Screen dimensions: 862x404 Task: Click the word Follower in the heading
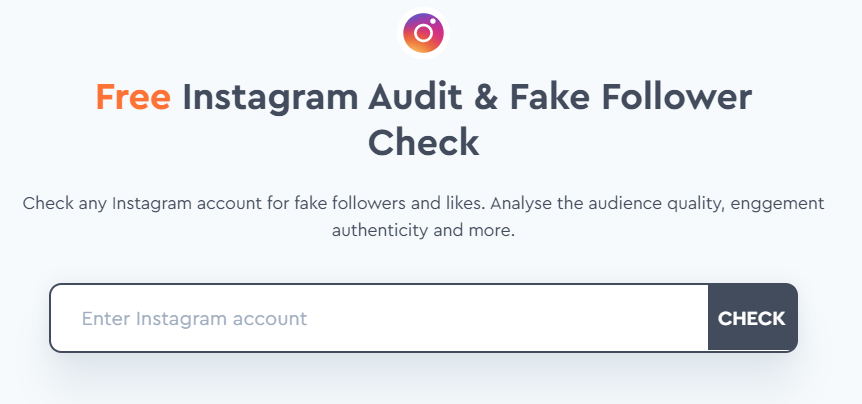[x=677, y=97]
